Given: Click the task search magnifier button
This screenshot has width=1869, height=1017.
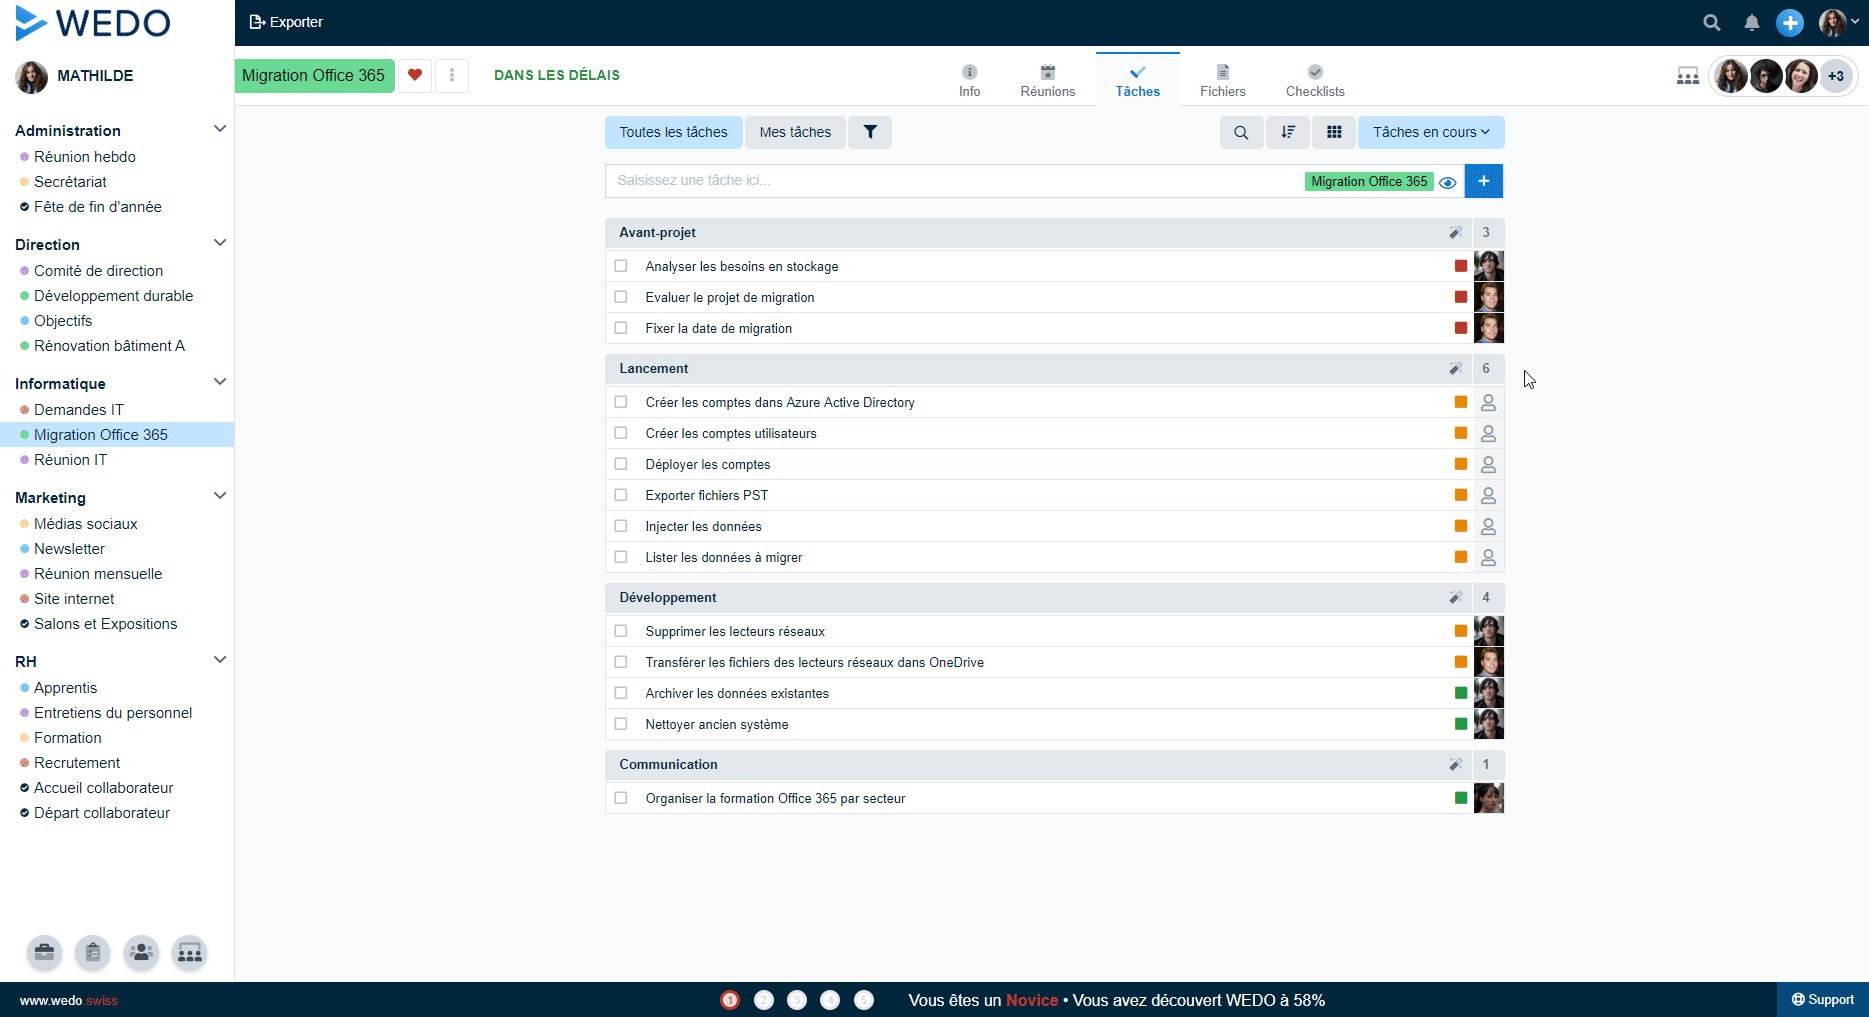Looking at the screenshot, I should pyautogui.click(x=1241, y=132).
